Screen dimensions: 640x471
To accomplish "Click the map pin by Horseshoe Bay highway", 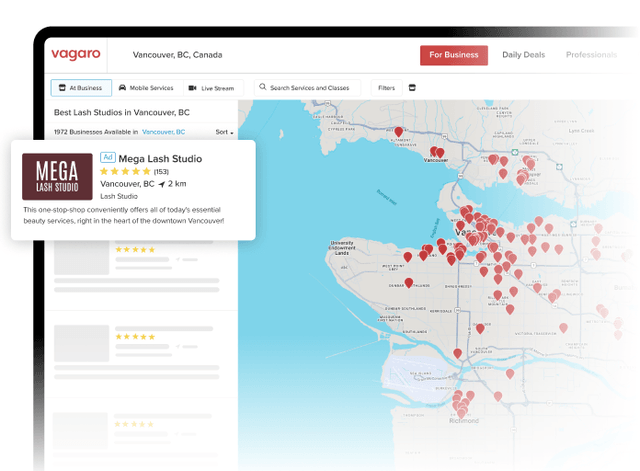I will [x=399, y=131].
